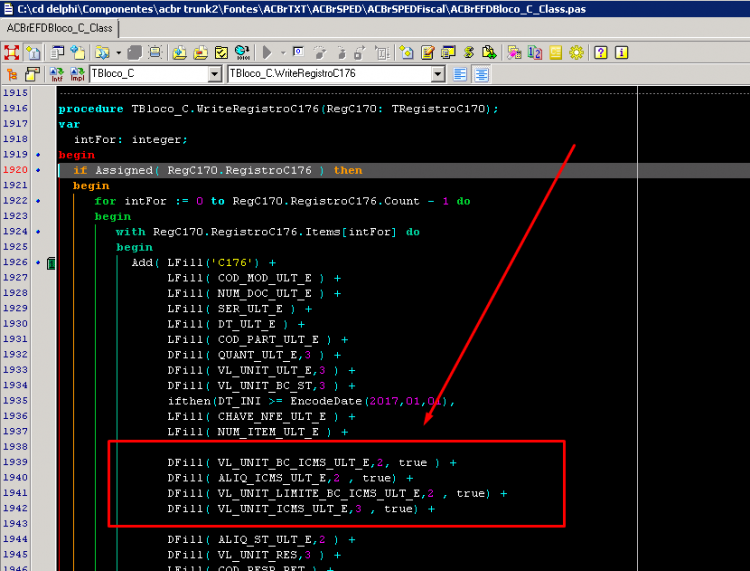Viewport: 750px width, 571px height.
Task: Click the grayed form frame icon
Action: [155, 53]
